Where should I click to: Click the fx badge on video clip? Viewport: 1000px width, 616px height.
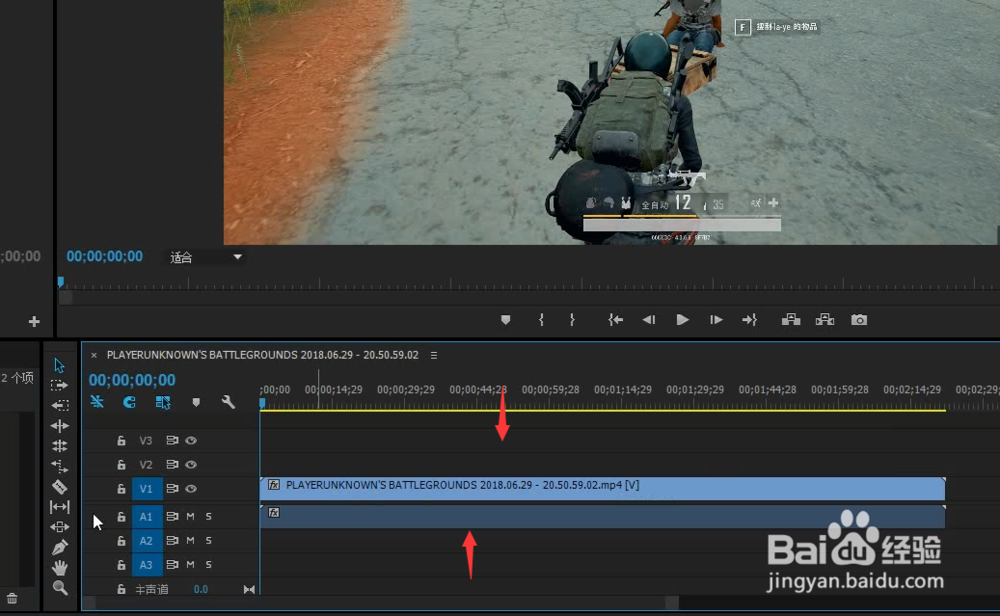[274, 485]
